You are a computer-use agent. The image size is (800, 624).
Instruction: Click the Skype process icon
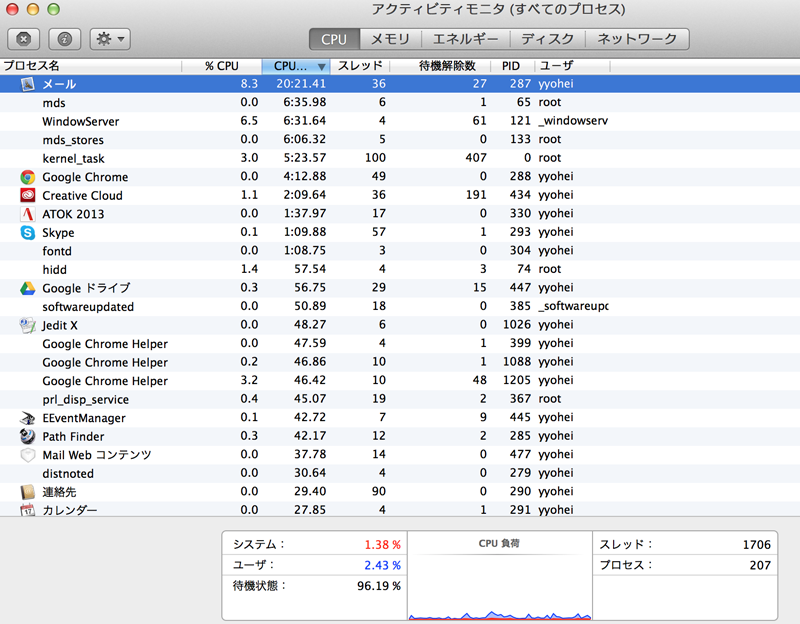tap(28, 233)
